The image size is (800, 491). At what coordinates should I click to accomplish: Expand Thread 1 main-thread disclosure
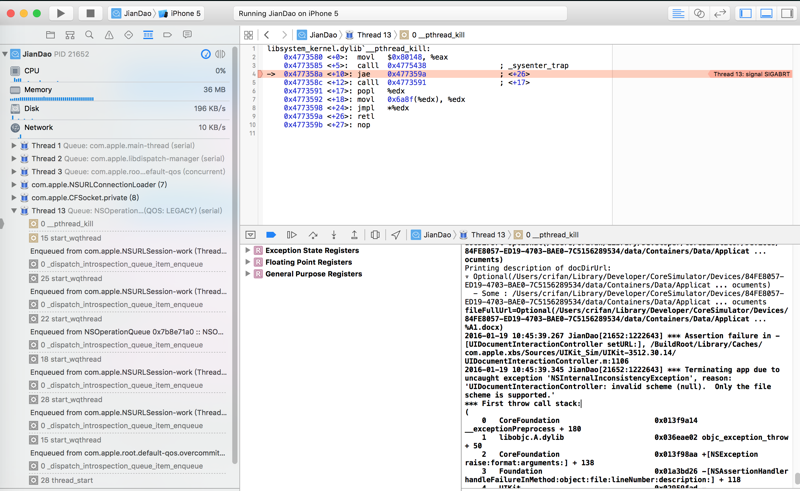coord(14,146)
